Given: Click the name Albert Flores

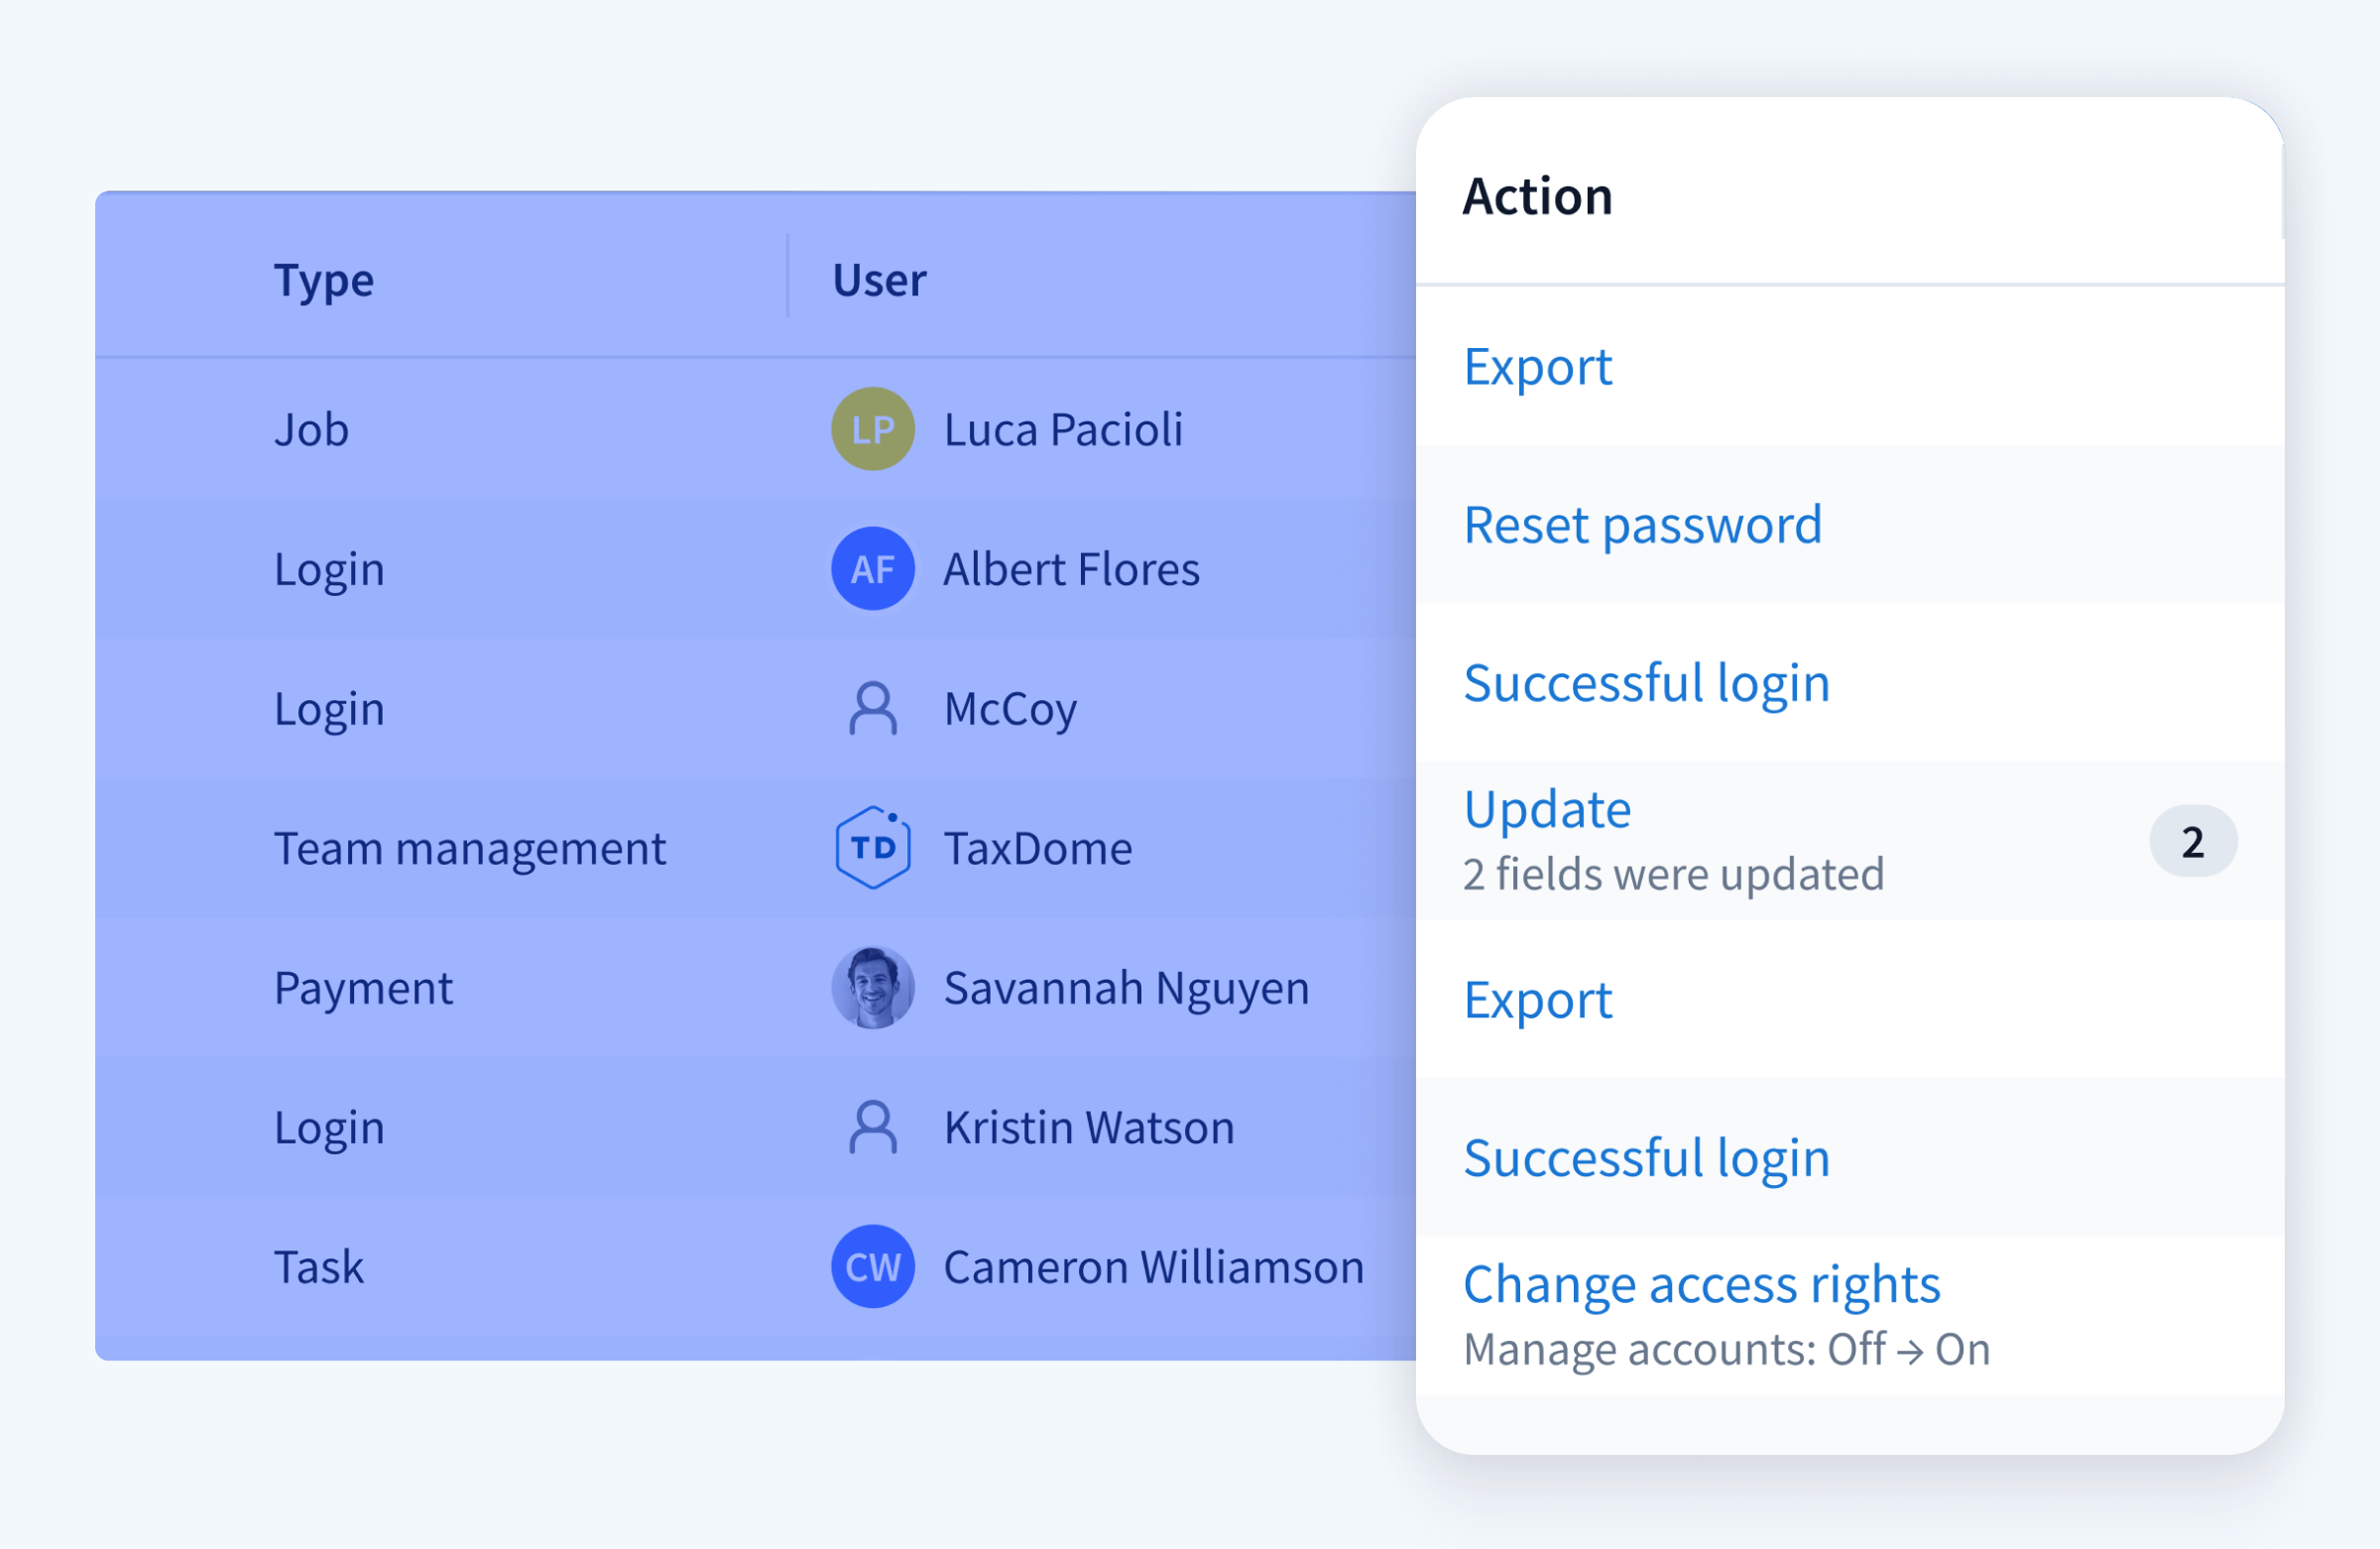Looking at the screenshot, I should coord(1071,570).
